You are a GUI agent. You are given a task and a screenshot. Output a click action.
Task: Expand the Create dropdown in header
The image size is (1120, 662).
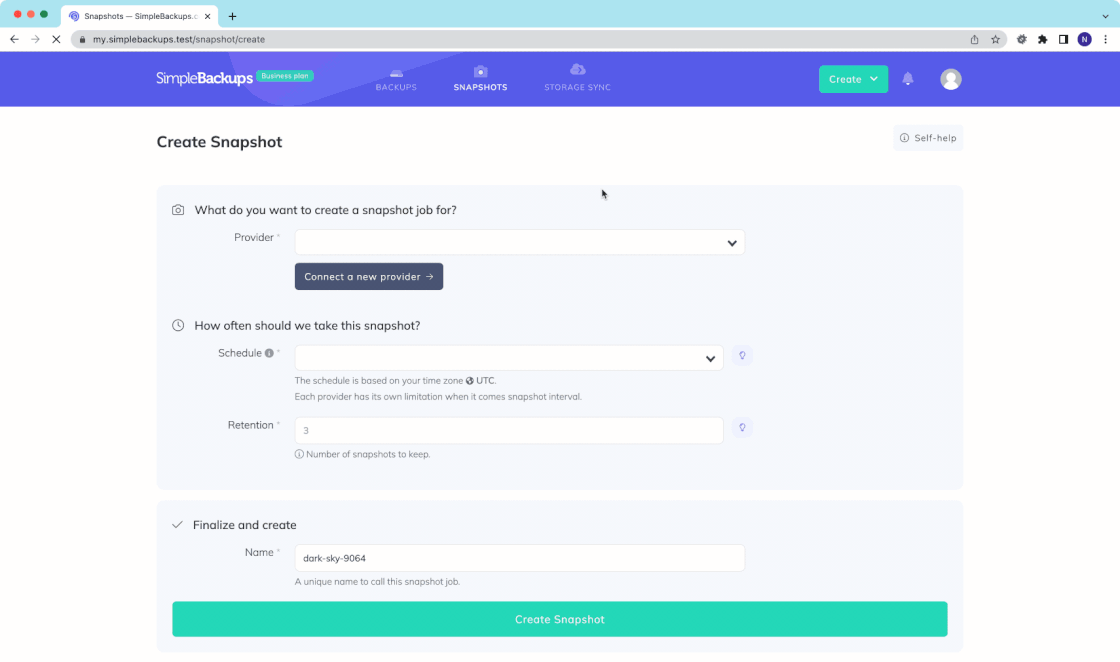(x=853, y=79)
